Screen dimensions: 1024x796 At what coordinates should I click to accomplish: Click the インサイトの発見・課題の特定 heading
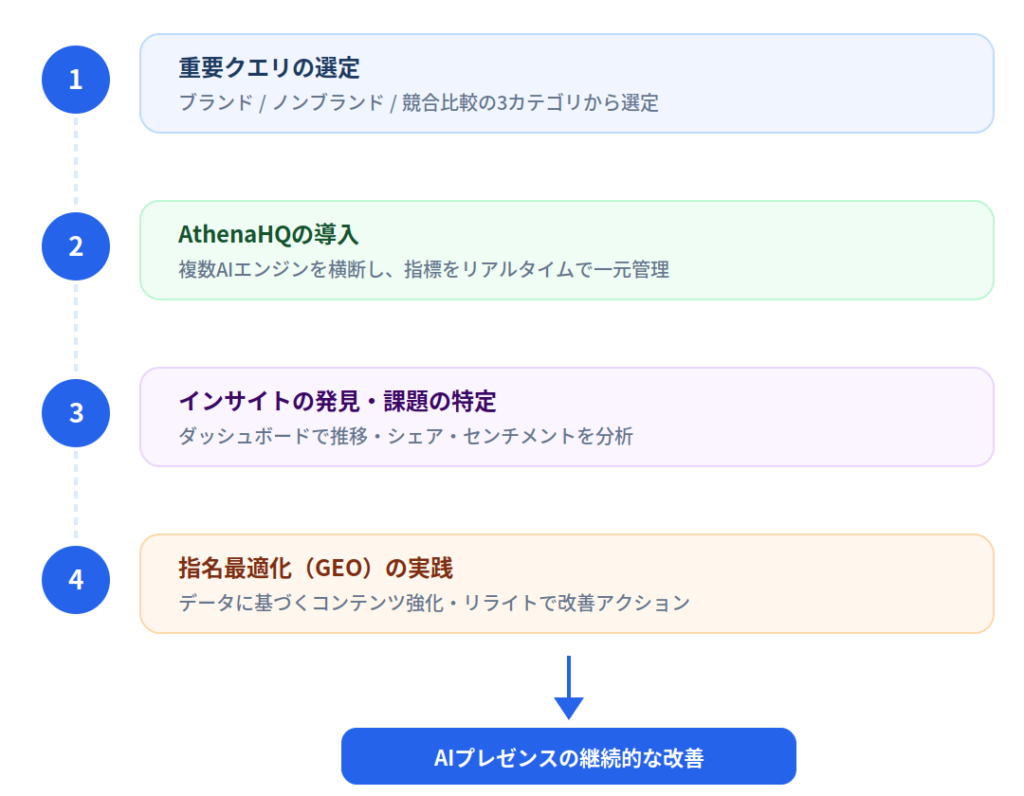[x=337, y=402]
